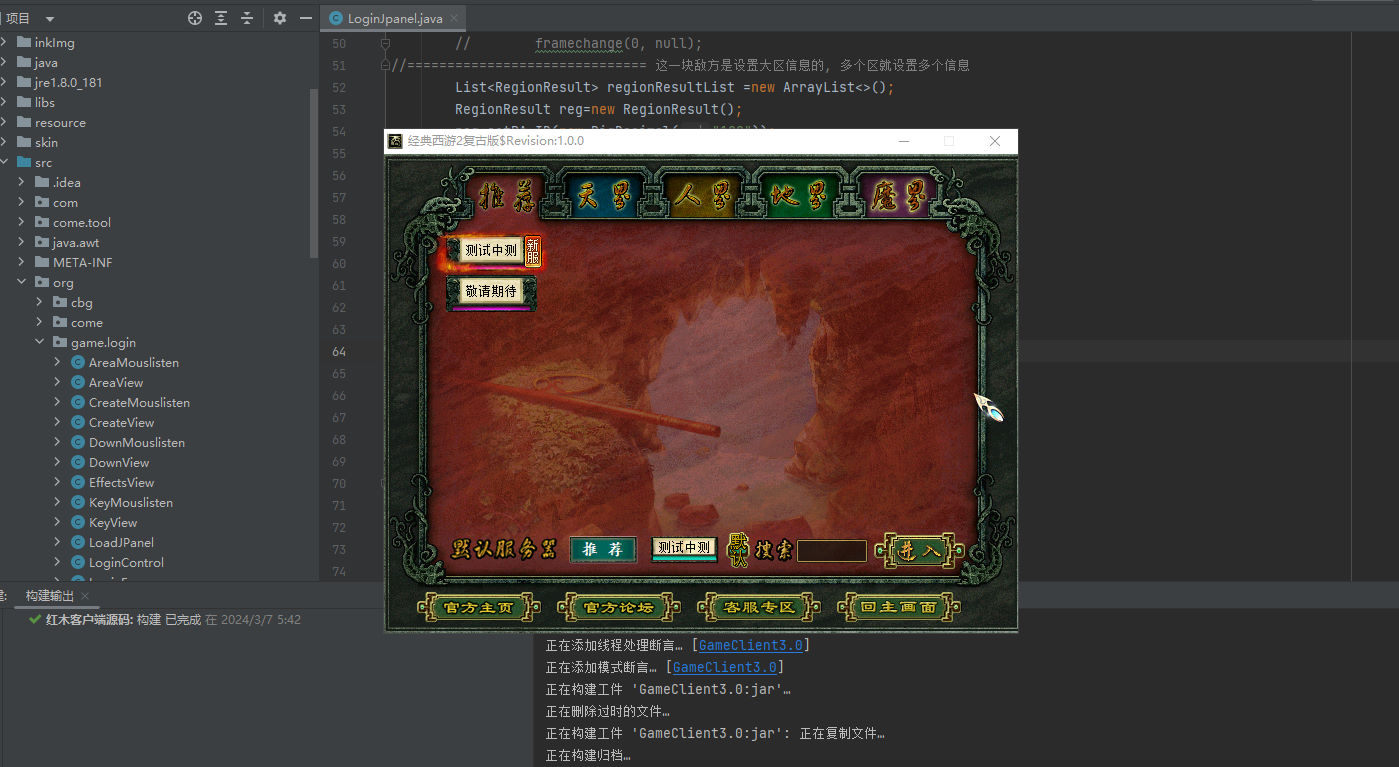Image resolution: width=1399 pixels, height=767 pixels.
Task: Click the Expand All icon in project panel
Action: [221, 18]
